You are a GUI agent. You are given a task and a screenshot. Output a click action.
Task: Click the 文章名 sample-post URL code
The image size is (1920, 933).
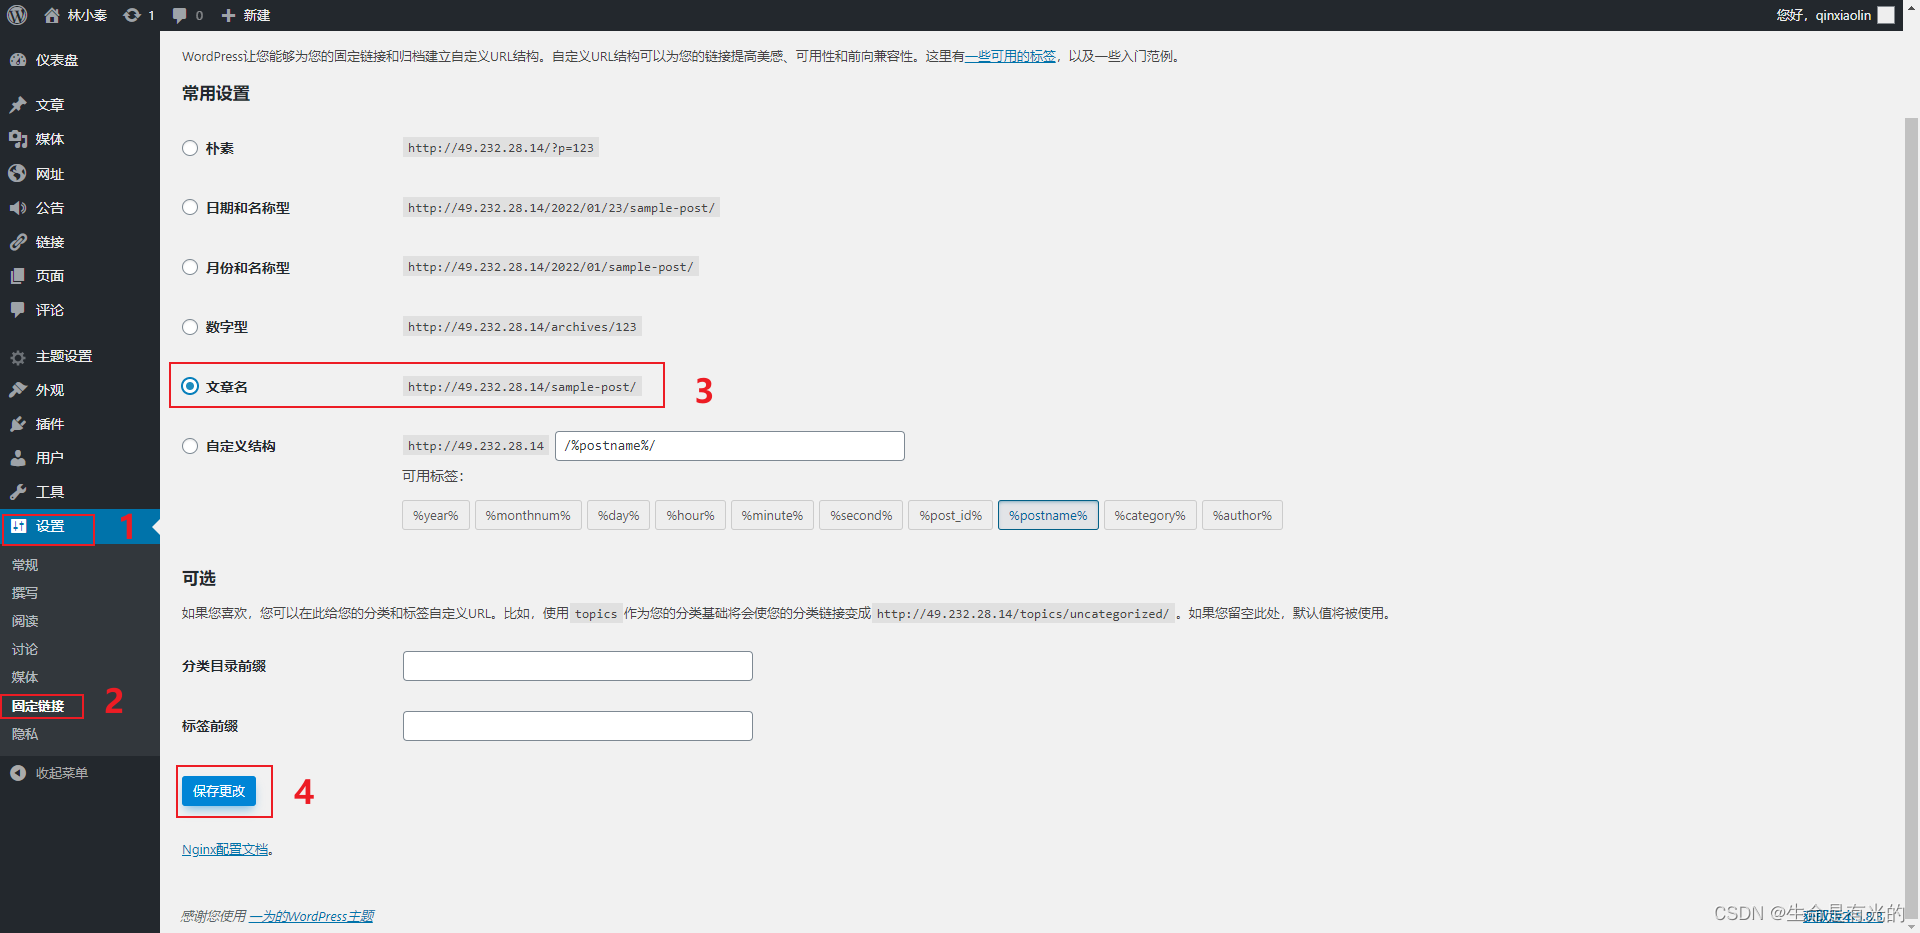(522, 387)
